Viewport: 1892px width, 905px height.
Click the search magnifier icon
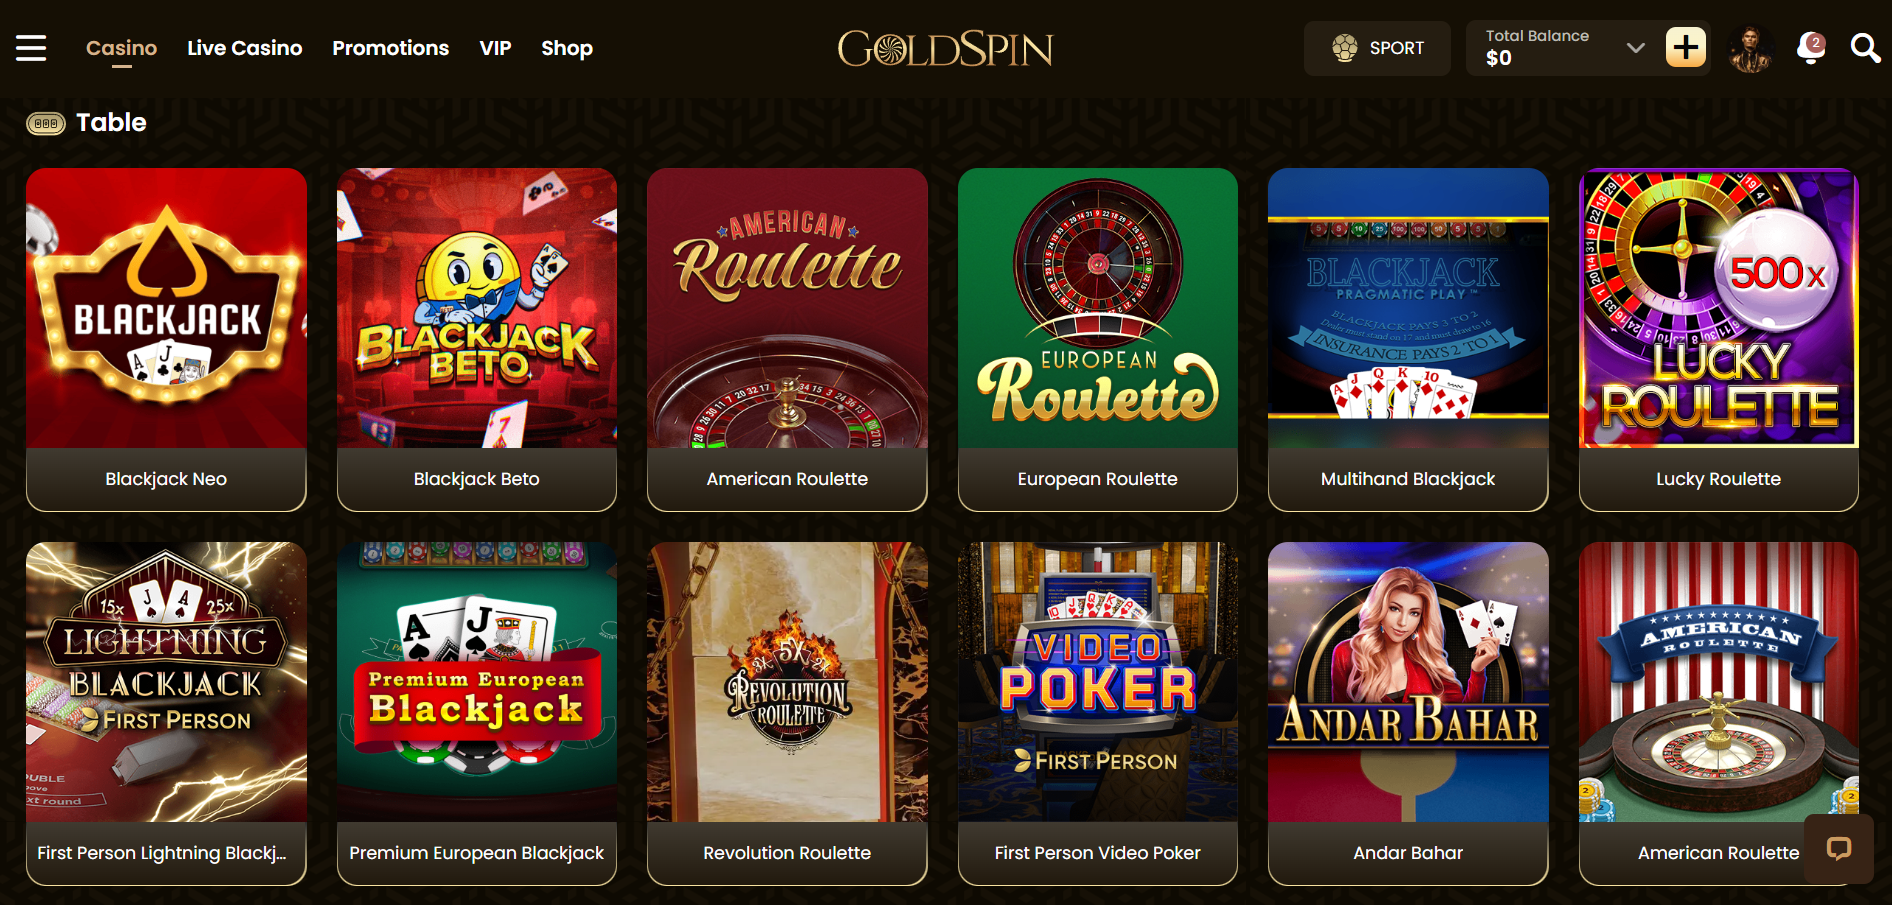[1865, 48]
